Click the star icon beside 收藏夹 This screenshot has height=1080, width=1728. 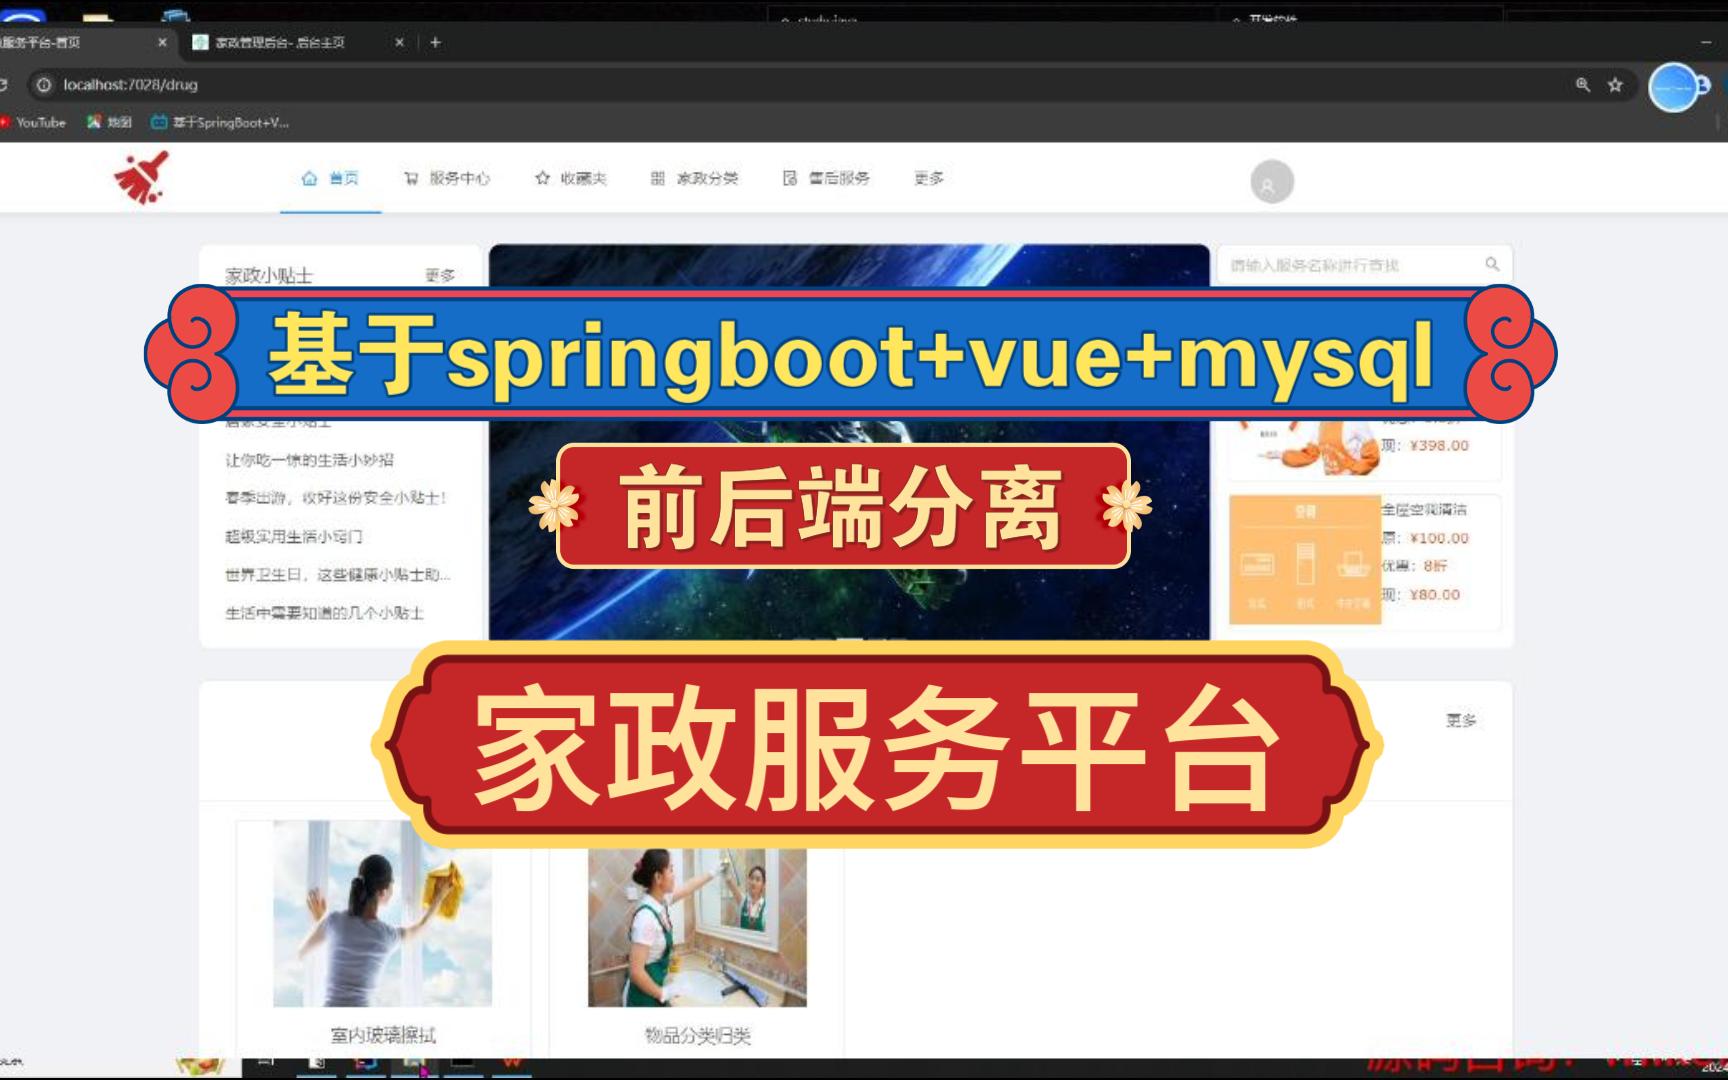[541, 177]
